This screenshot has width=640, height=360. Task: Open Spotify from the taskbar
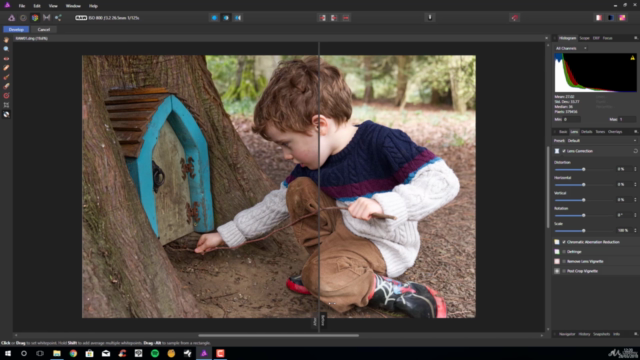(155, 353)
